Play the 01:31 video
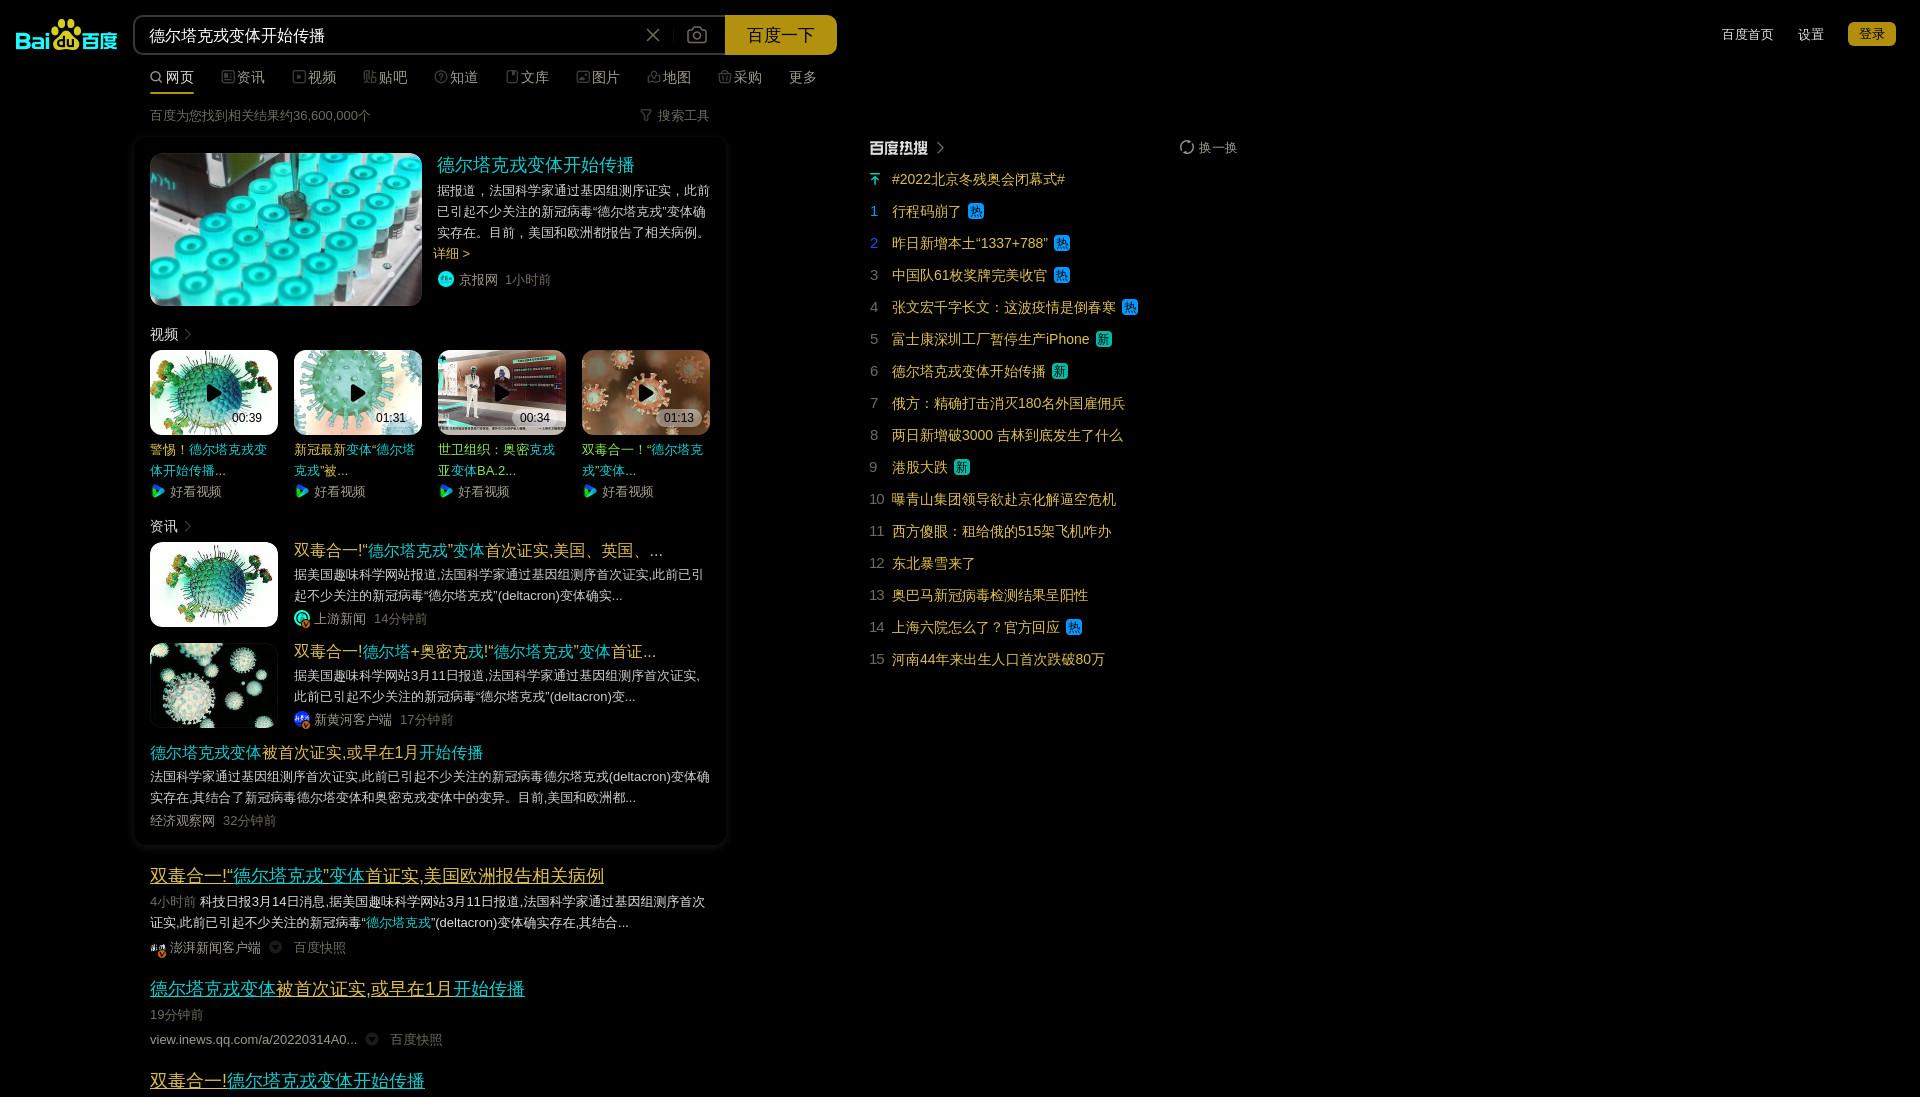 tap(358, 392)
